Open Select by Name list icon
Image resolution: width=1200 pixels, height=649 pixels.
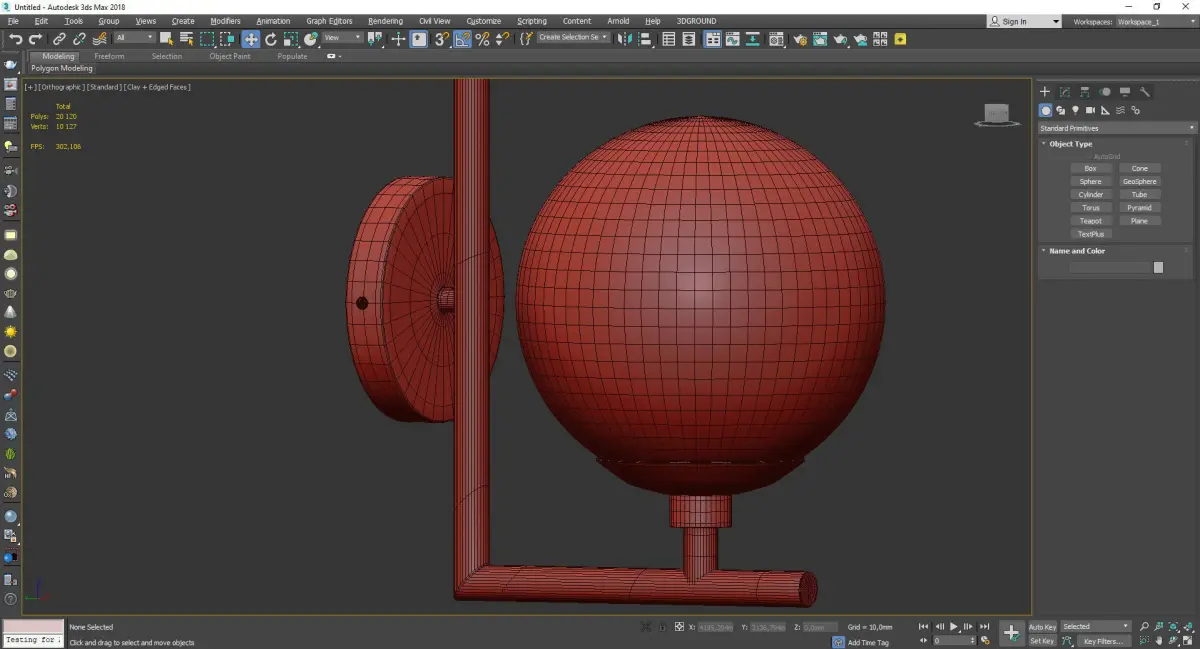[x=186, y=39]
